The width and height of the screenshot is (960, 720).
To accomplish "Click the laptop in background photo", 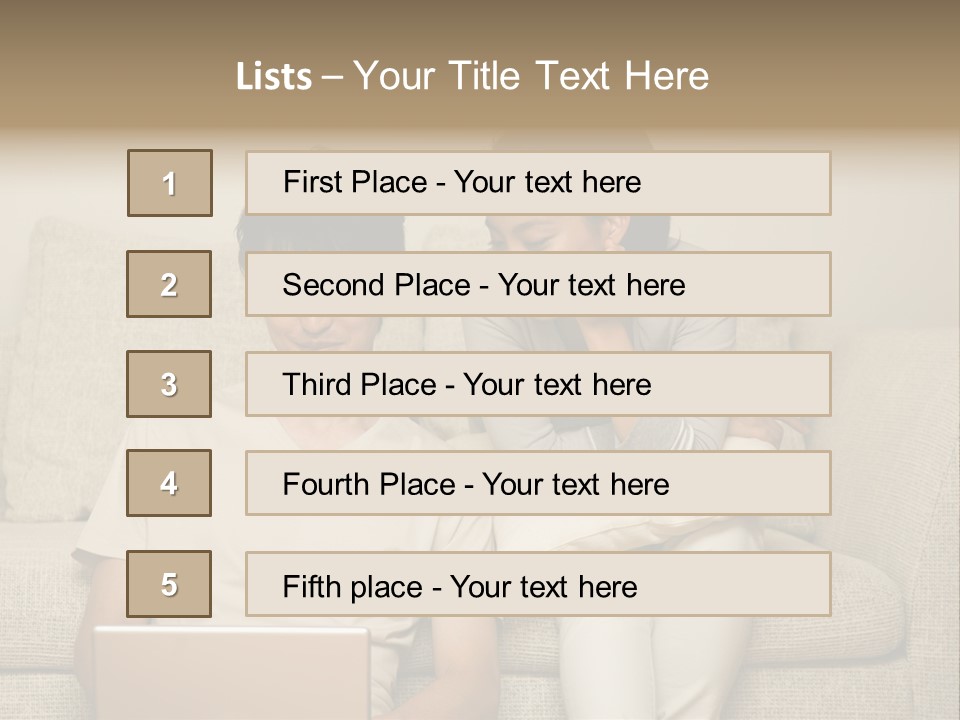I will pyautogui.click(x=231, y=672).
